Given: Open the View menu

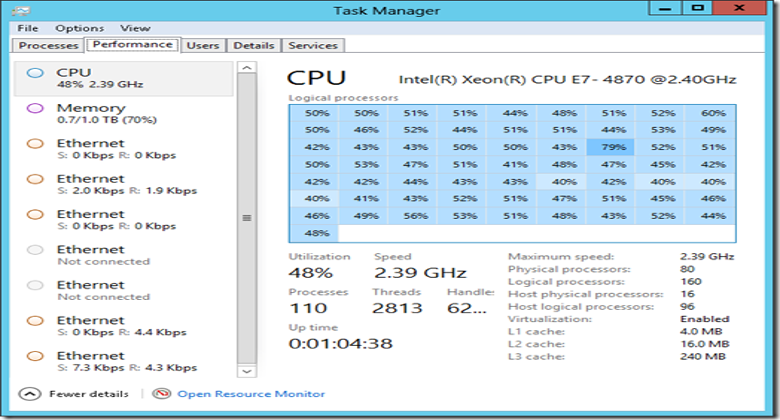Looking at the screenshot, I should [135, 28].
